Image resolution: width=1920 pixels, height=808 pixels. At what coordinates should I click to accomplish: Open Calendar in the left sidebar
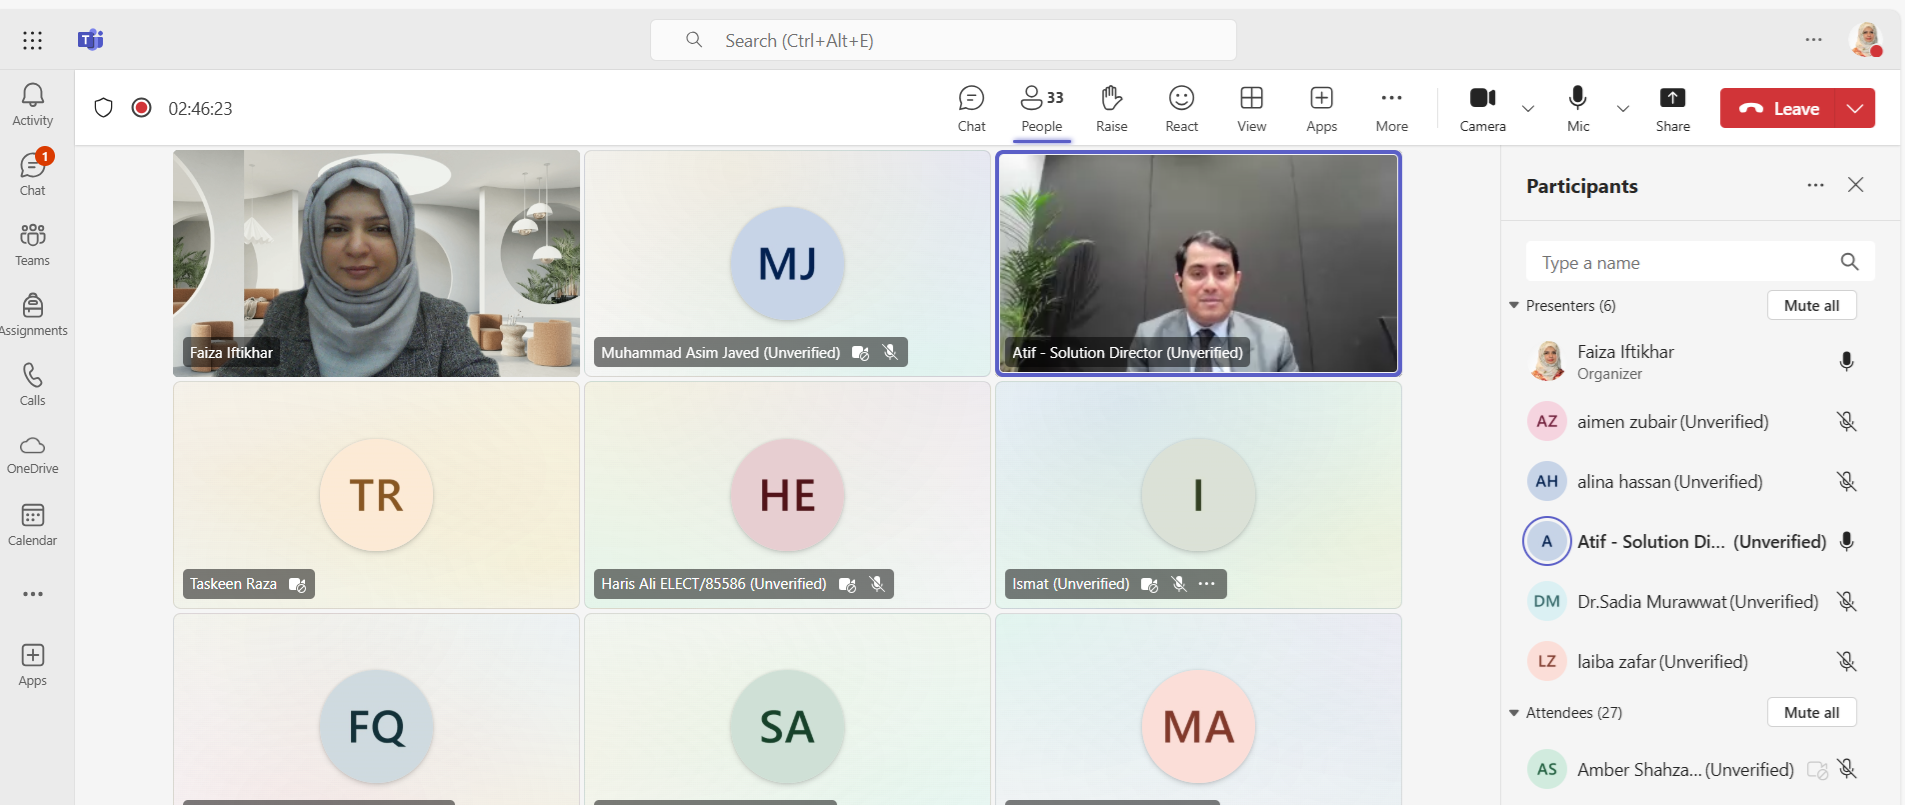point(33,525)
